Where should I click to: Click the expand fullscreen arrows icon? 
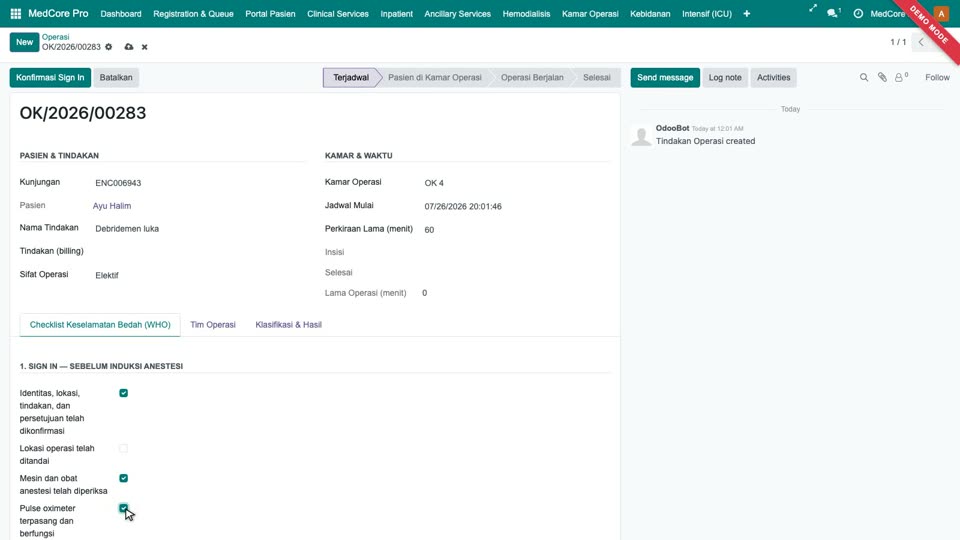[x=812, y=9]
